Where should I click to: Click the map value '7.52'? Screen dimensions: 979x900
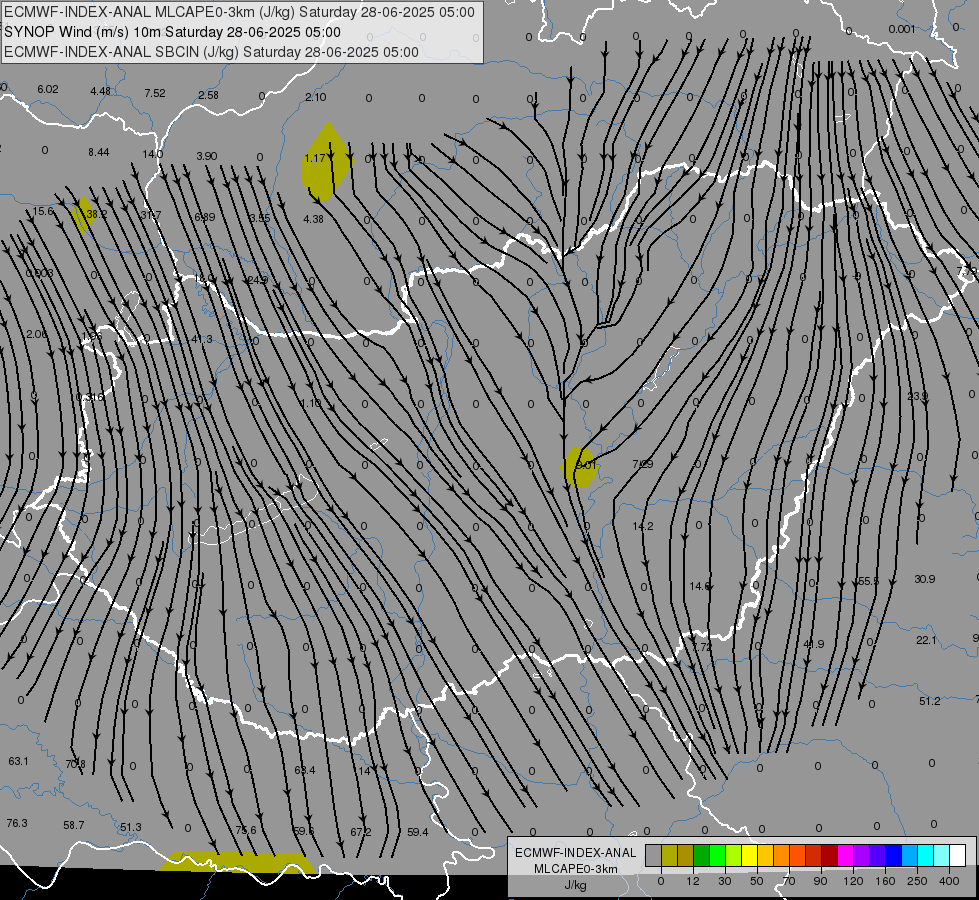[155, 93]
